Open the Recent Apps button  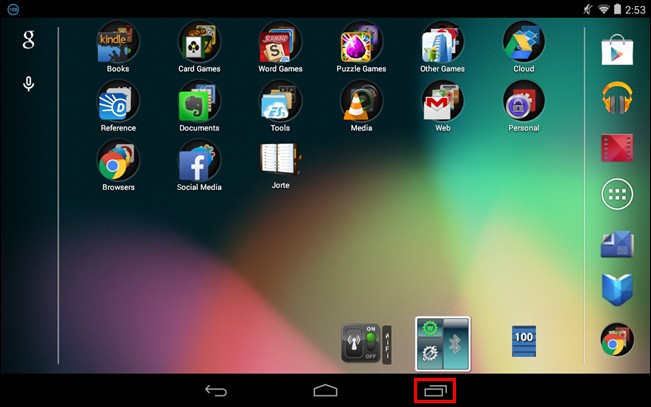coord(435,390)
